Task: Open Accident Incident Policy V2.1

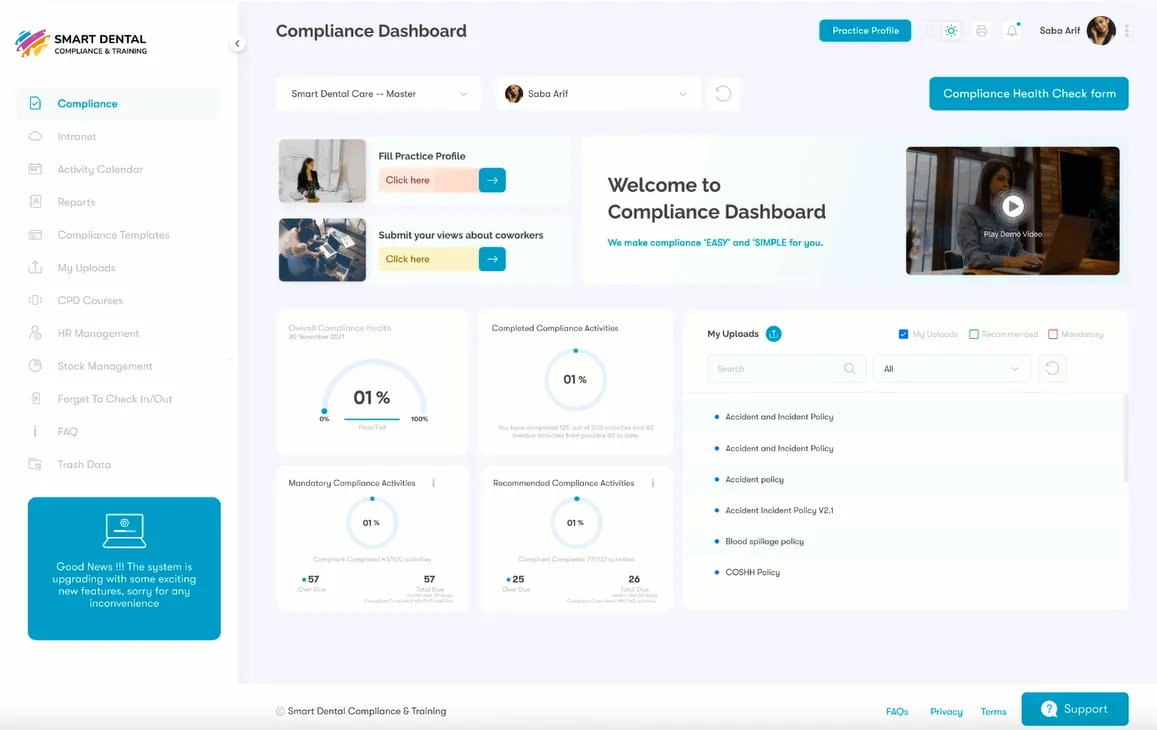Action: pyautogui.click(x=779, y=510)
